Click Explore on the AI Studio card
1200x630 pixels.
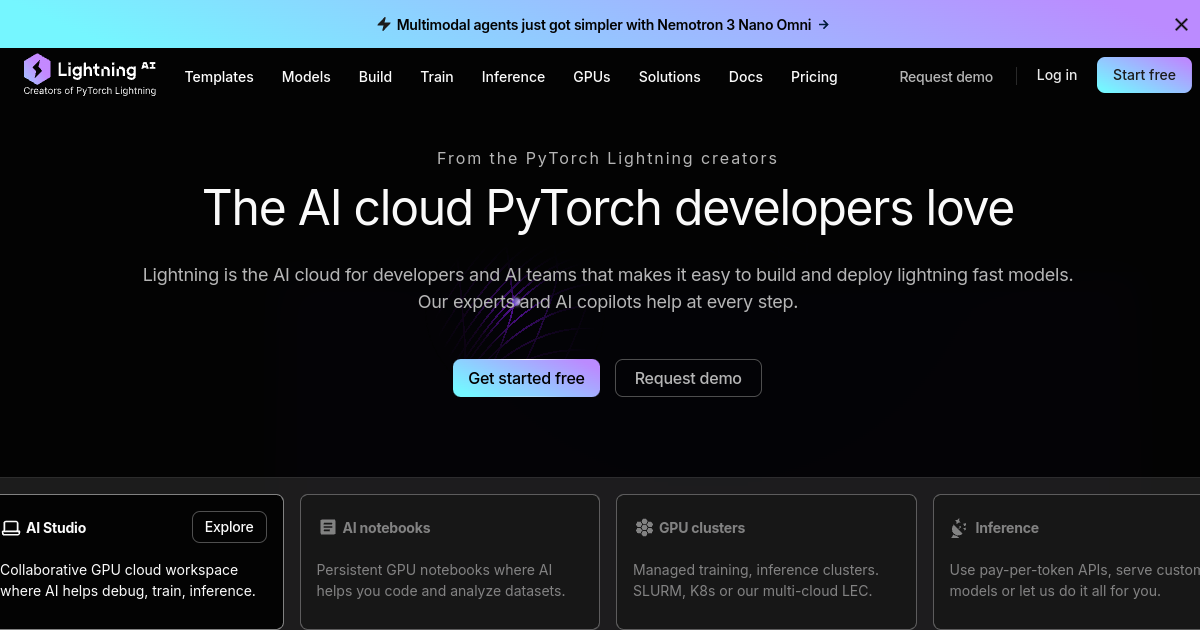click(229, 527)
